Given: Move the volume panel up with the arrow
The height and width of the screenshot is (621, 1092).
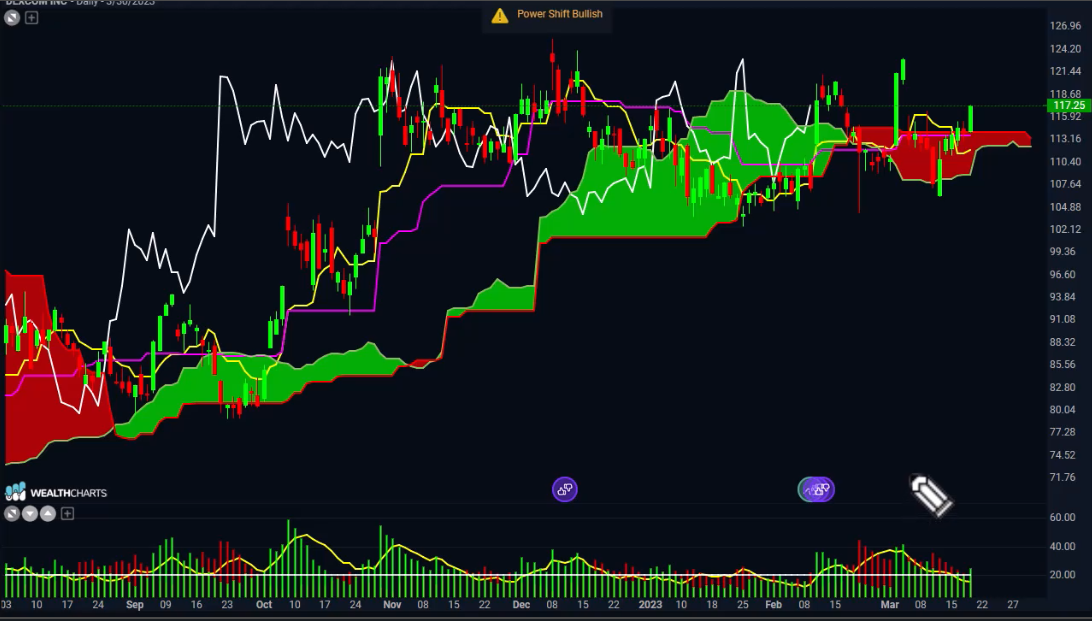Looking at the screenshot, I should pyautogui.click(x=47, y=514).
